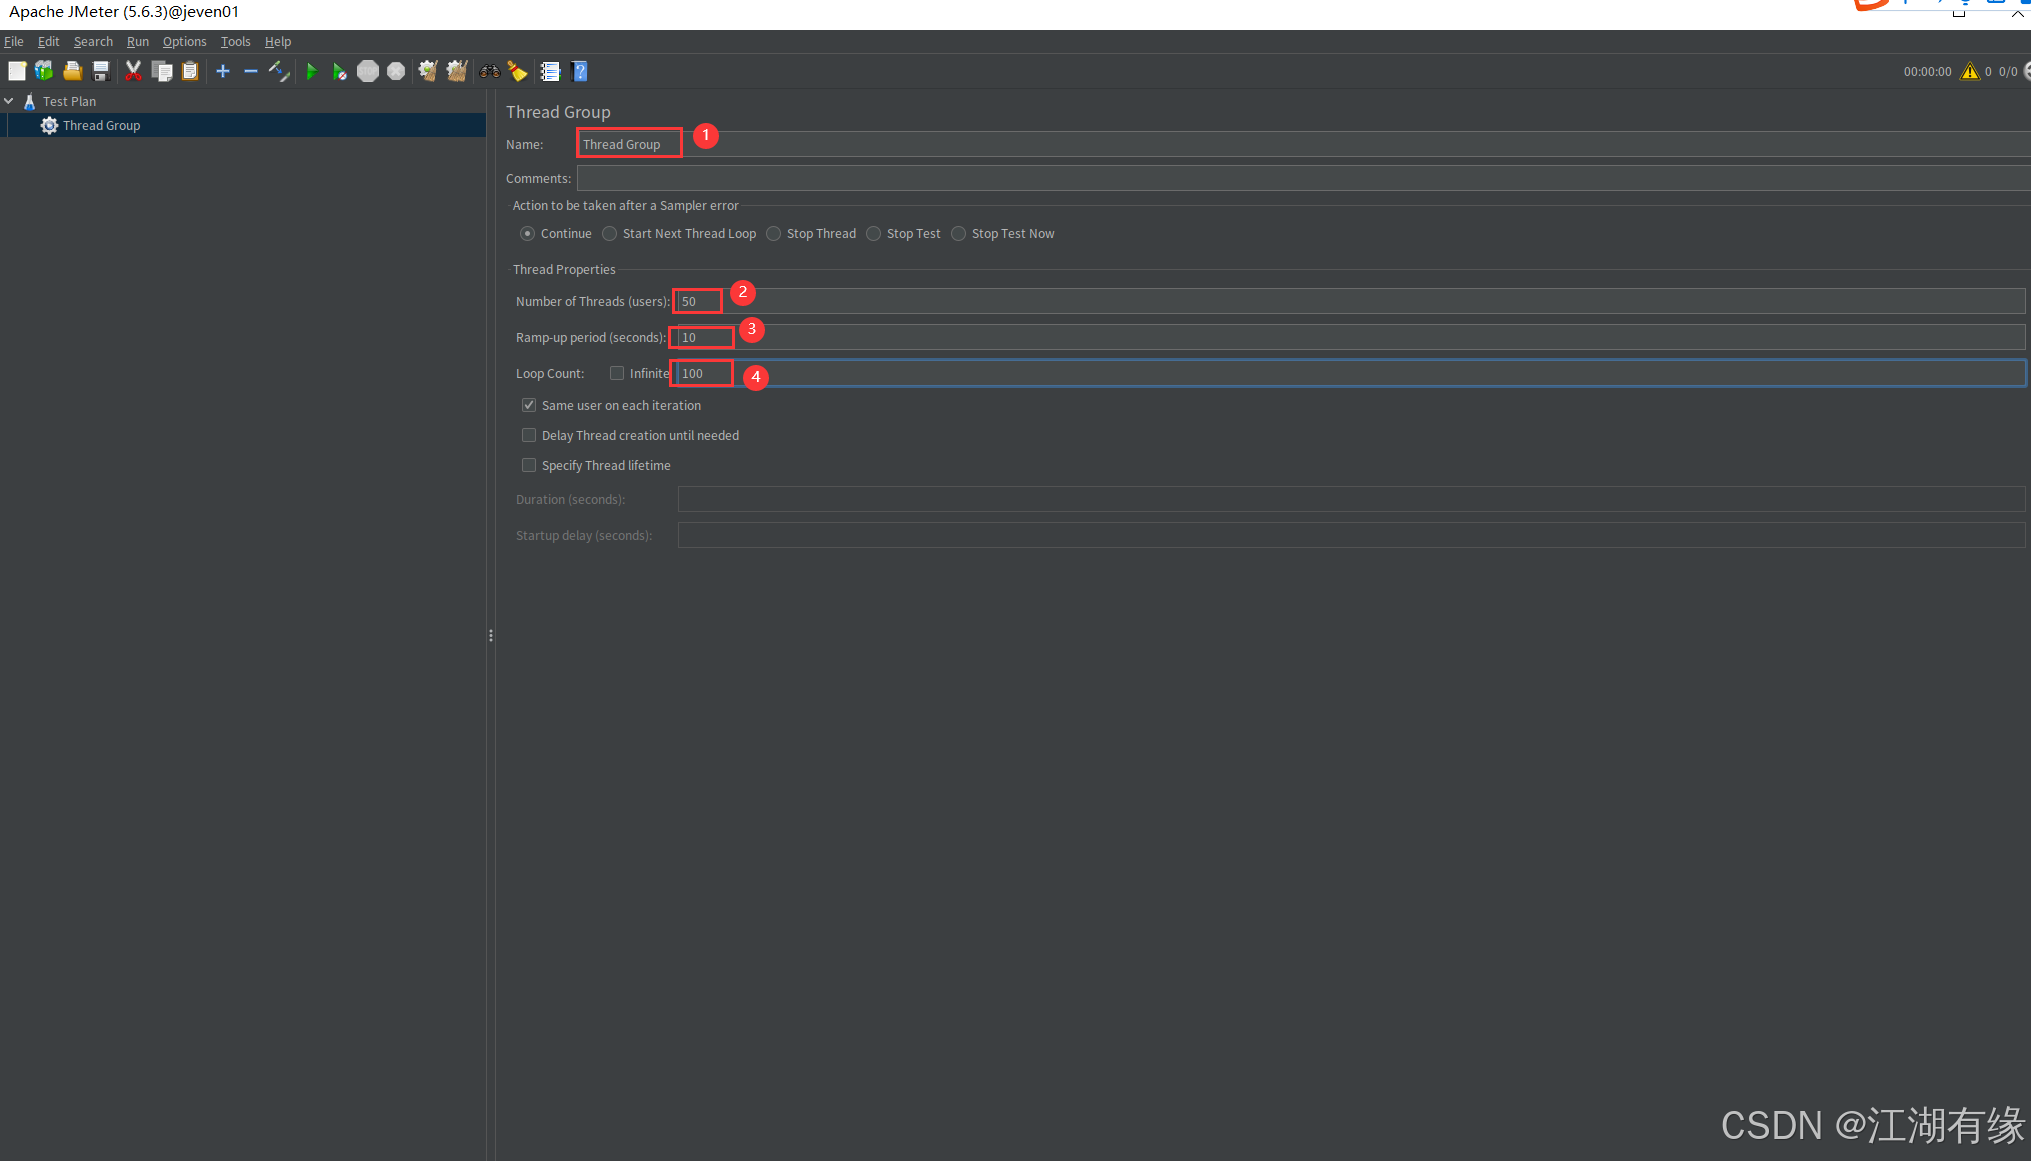The width and height of the screenshot is (2031, 1161).
Task: Click the minus Collapse All icon
Action: pyautogui.click(x=251, y=71)
